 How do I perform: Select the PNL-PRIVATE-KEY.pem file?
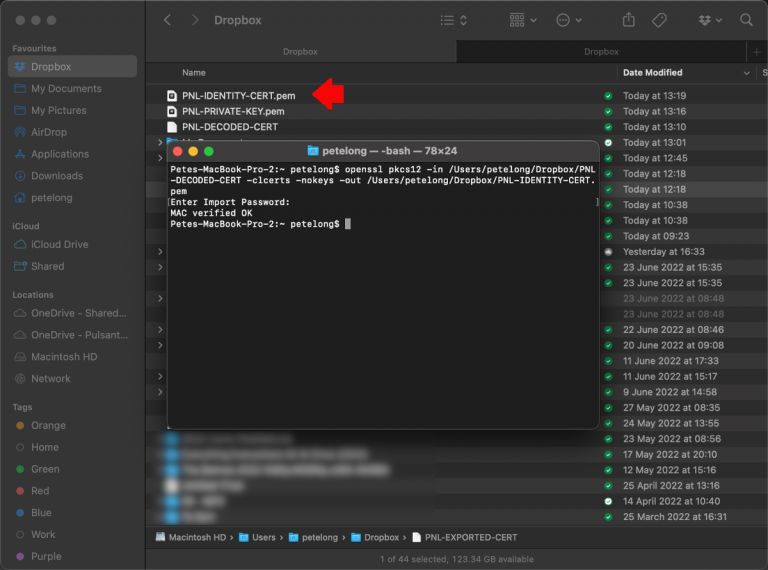click(233, 111)
